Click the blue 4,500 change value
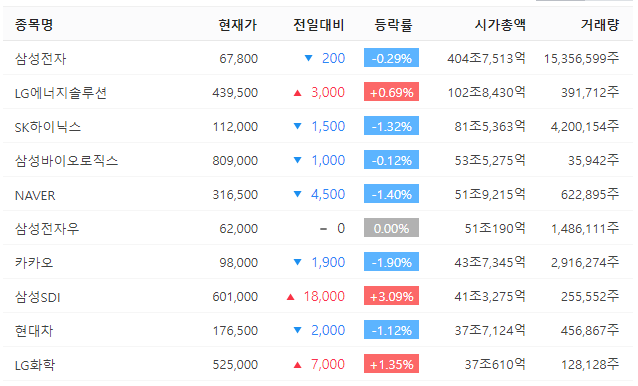The image size is (638, 386). [x=328, y=194]
